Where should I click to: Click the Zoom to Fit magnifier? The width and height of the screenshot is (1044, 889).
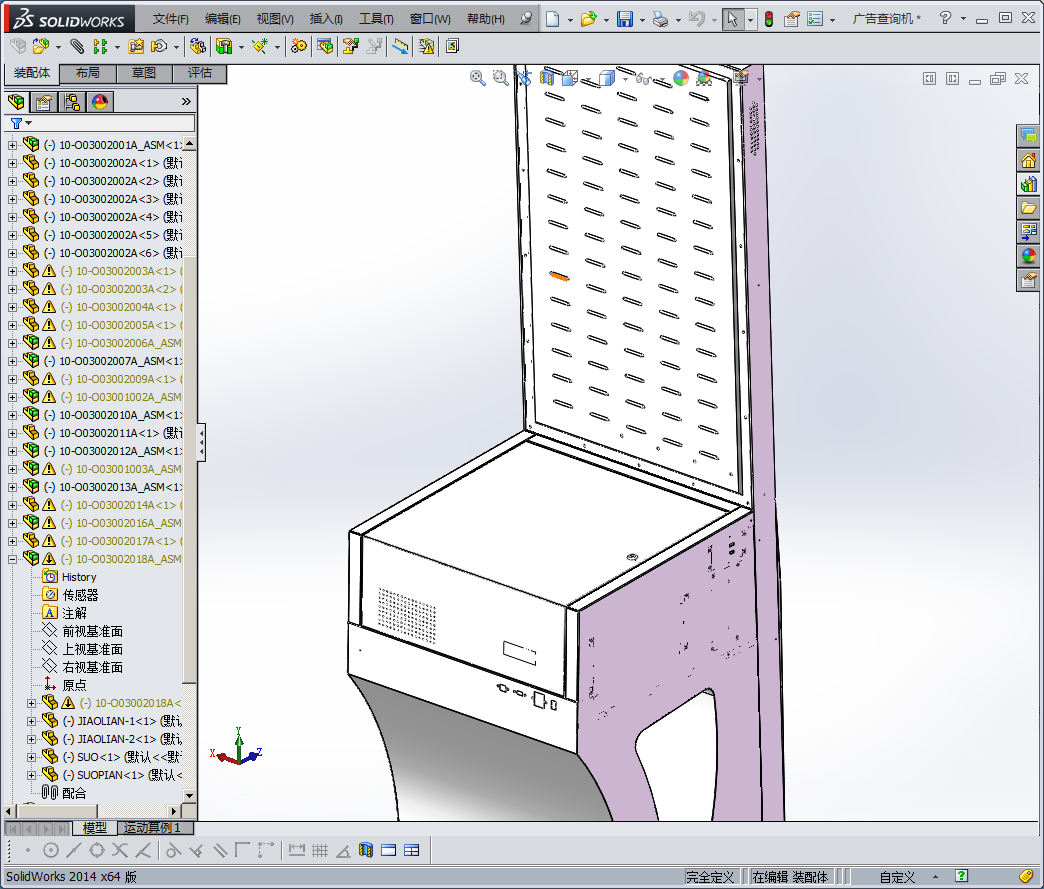[x=477, y=78]
